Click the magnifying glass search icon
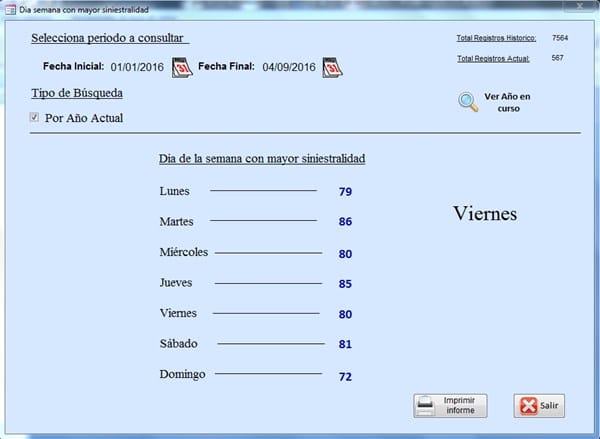 (468, 102)
